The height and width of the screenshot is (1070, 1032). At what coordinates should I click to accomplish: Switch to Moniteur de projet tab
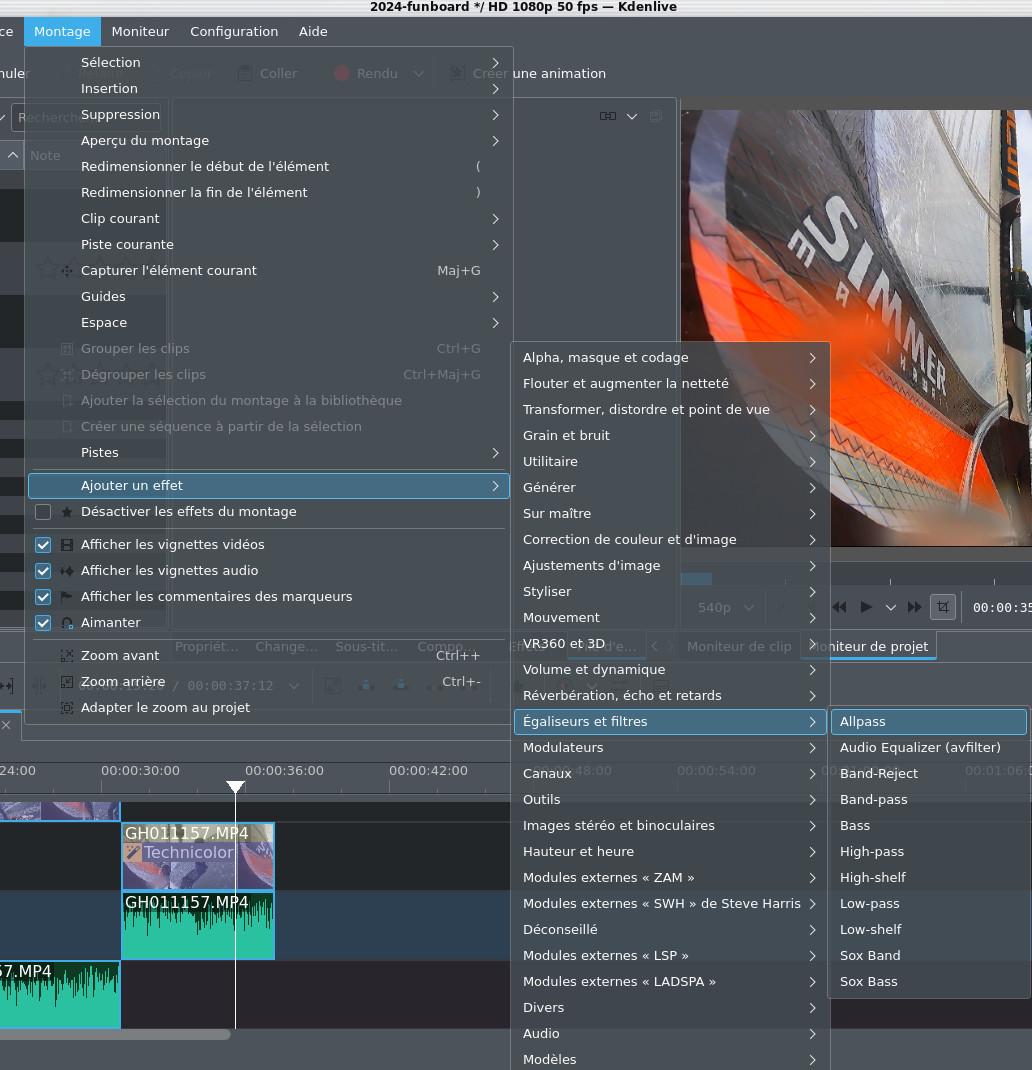[869, 646]
